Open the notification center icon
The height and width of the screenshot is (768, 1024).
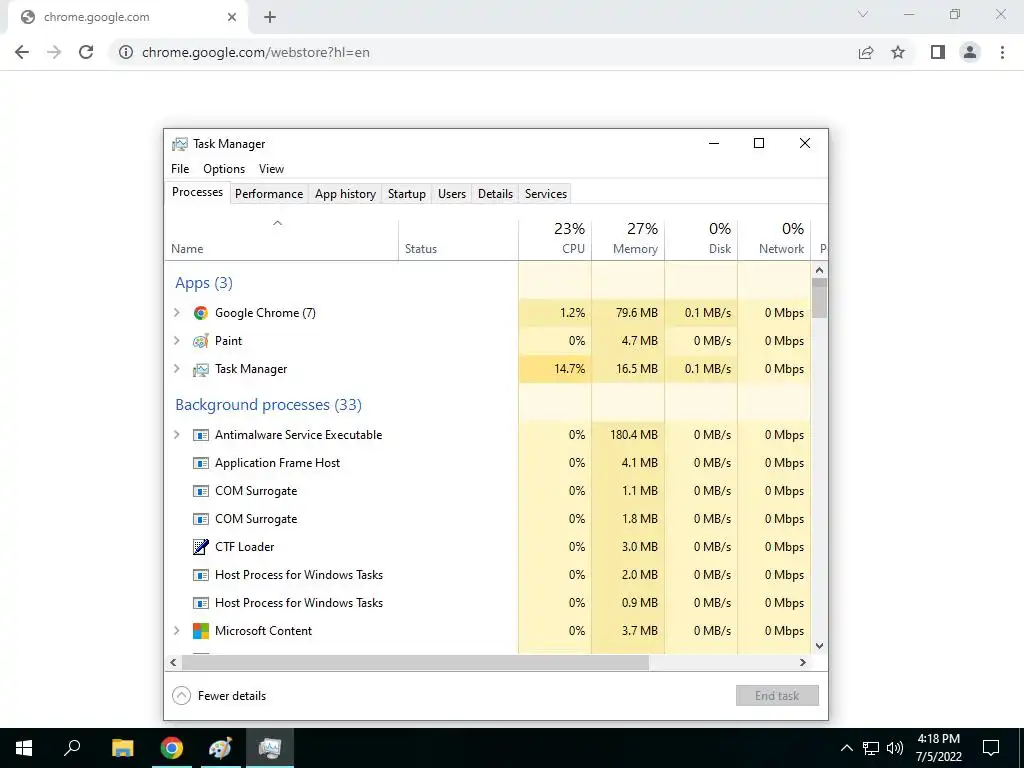[991, 748]
